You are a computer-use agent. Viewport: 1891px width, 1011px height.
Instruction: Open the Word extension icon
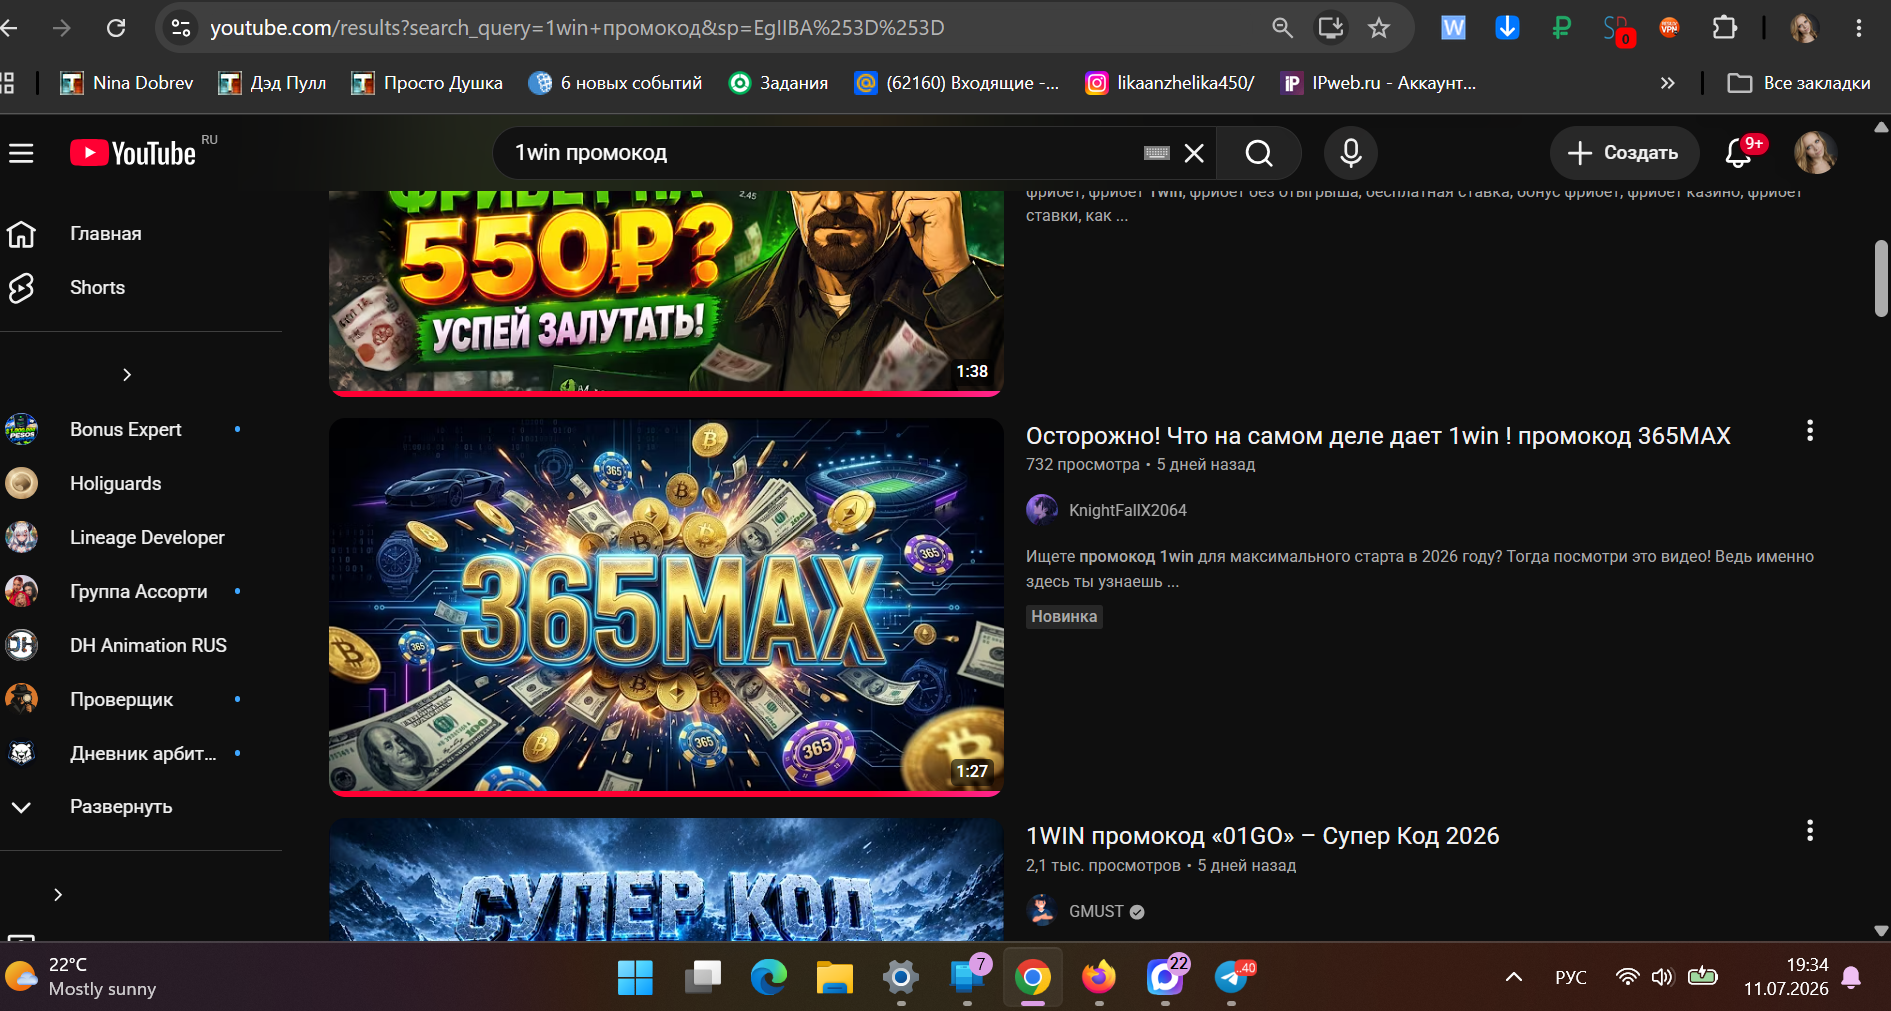1453,28
